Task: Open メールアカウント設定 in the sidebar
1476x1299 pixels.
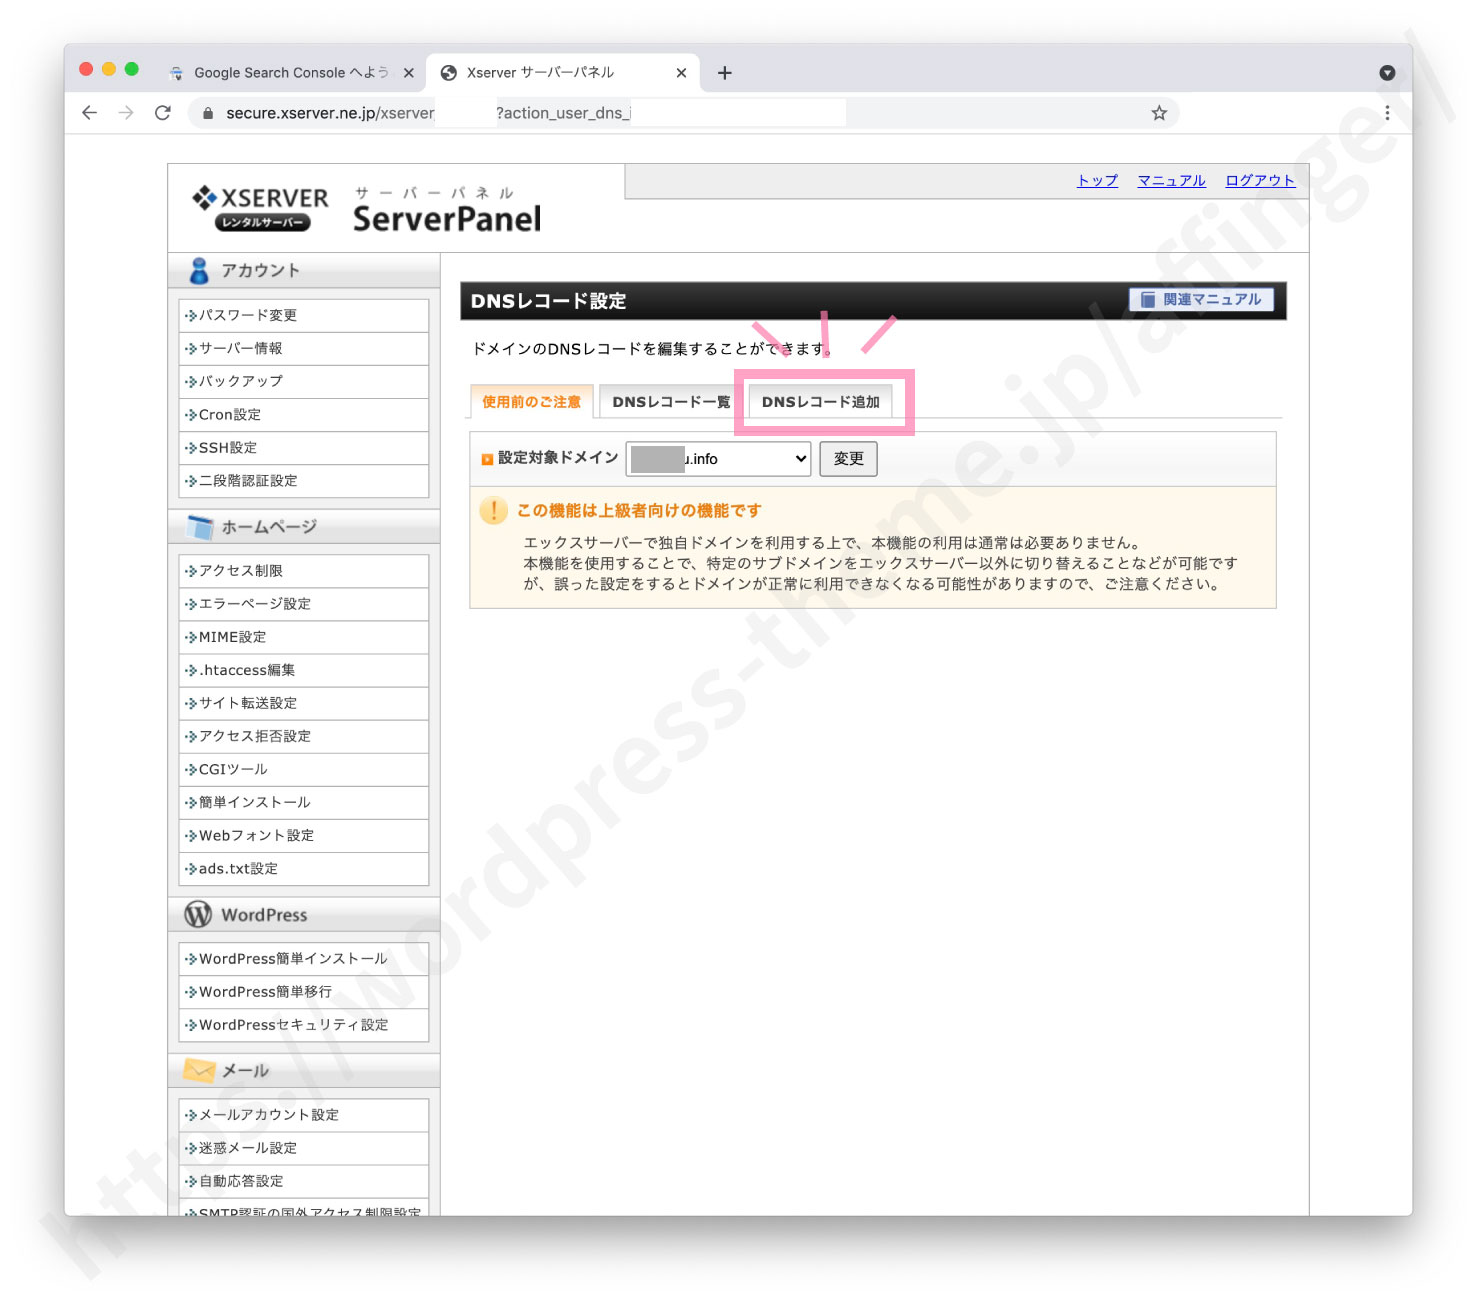Action: [x=304, y=1115]
